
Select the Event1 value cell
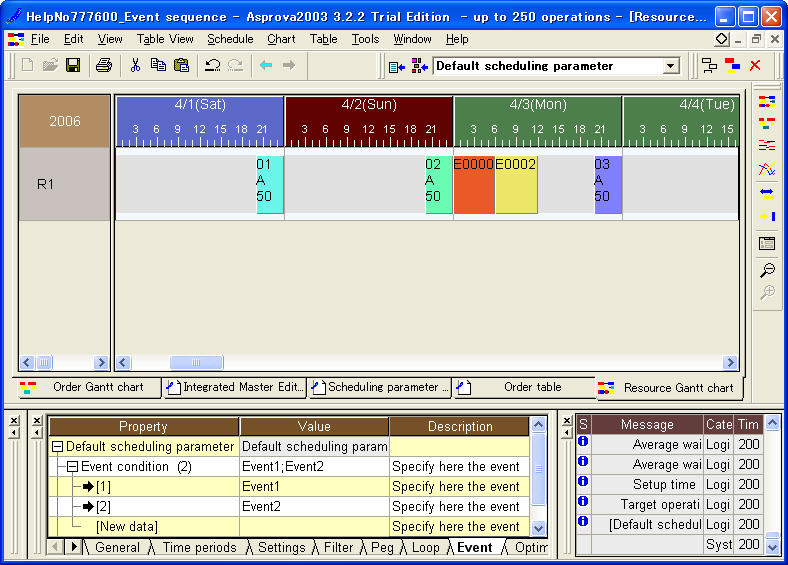click(x=314, y=487)
